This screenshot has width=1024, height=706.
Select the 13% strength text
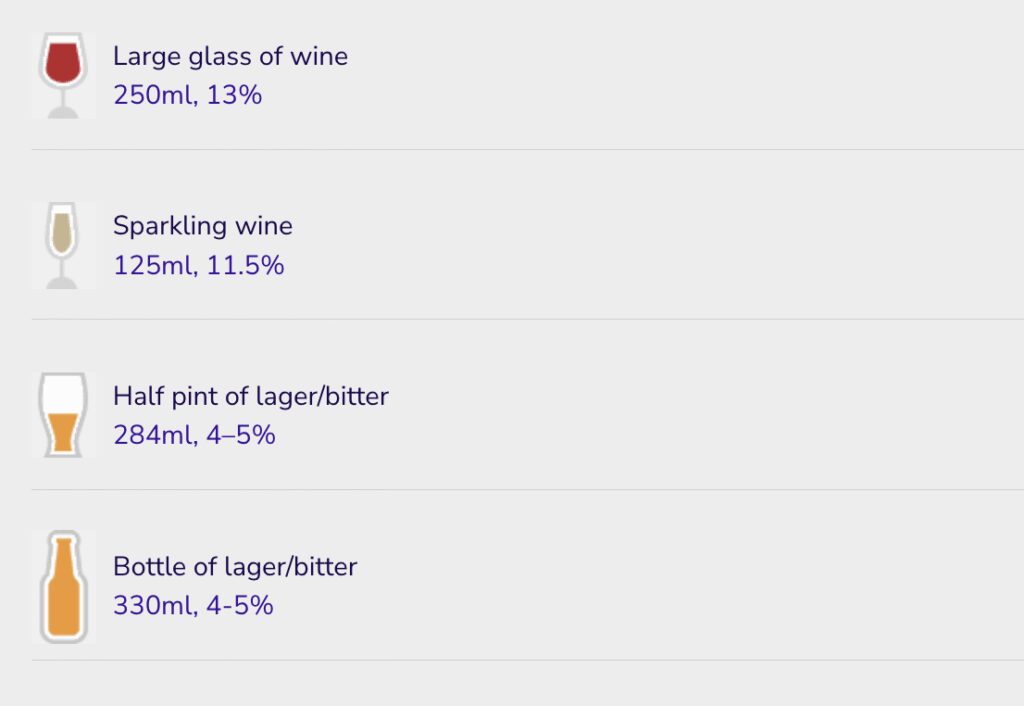tap(234, 95)
